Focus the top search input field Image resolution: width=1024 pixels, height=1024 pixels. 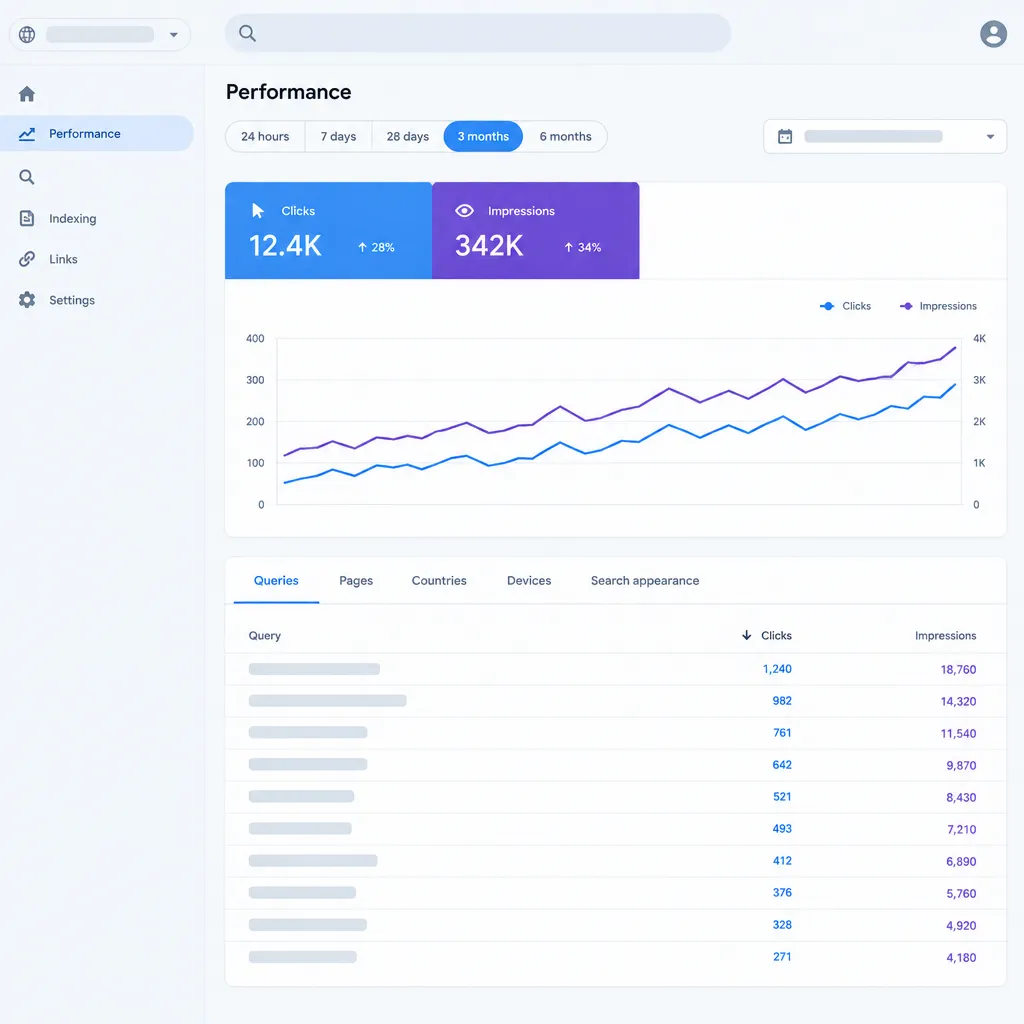(x=478, y=33)
